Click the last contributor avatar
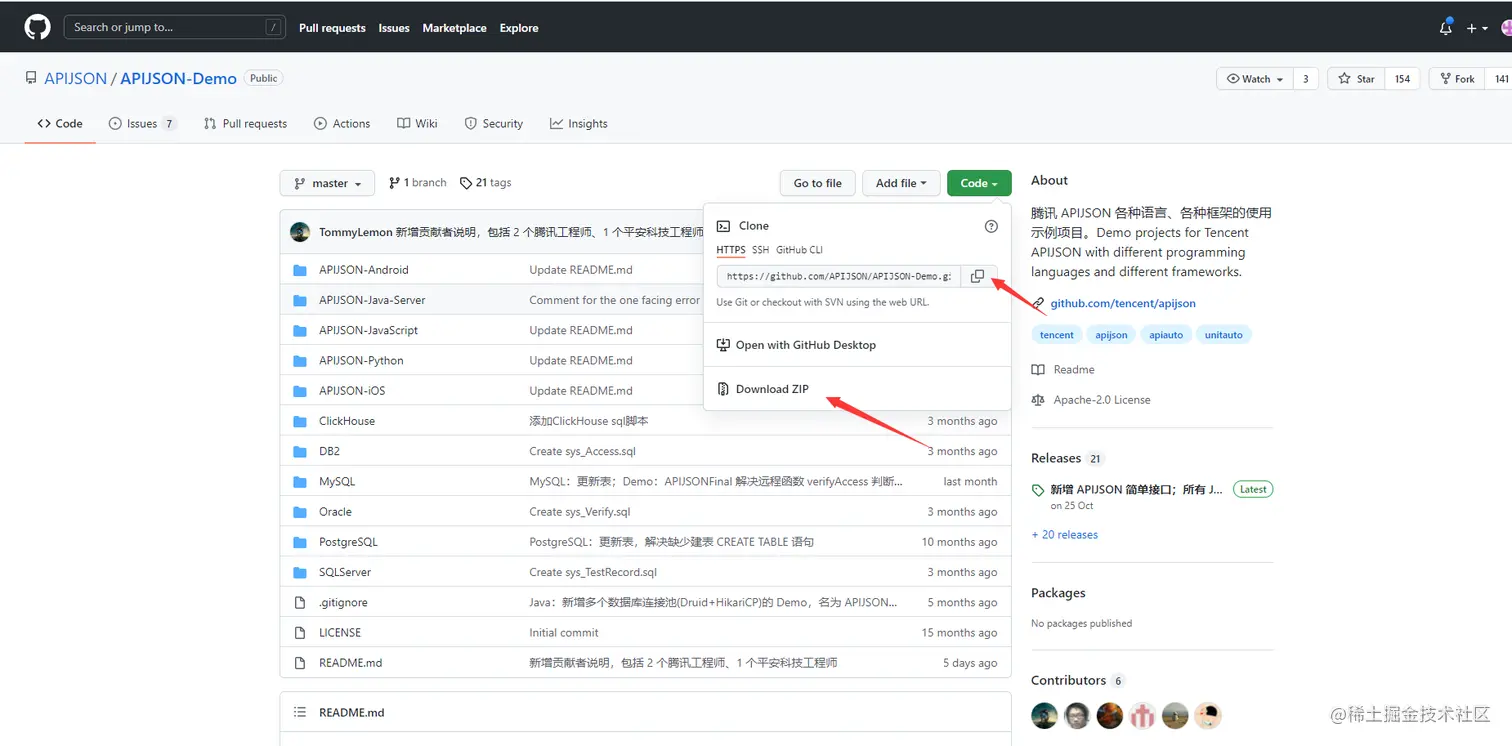Screen dimensions: 1512x746 (x=1208, y=715)
